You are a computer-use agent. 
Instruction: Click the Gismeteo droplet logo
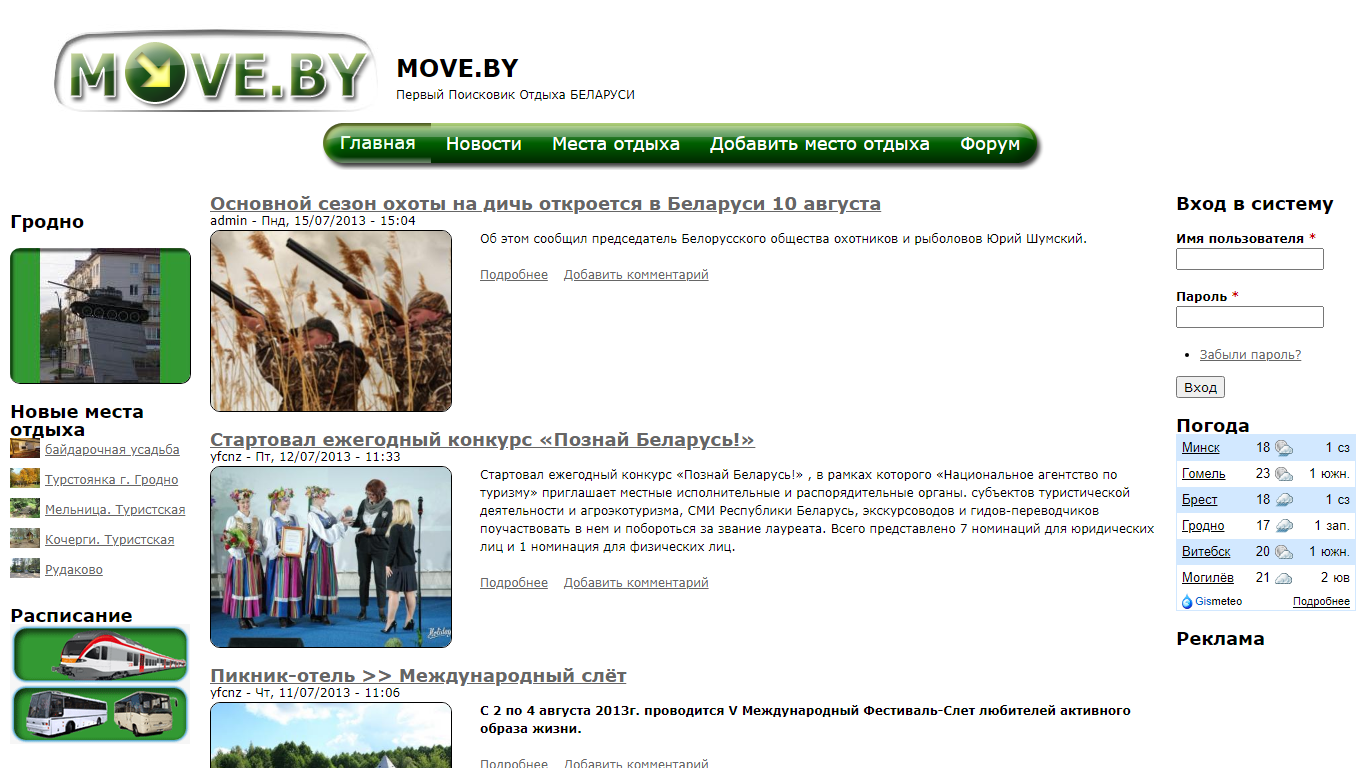[x=1187, y=602]
